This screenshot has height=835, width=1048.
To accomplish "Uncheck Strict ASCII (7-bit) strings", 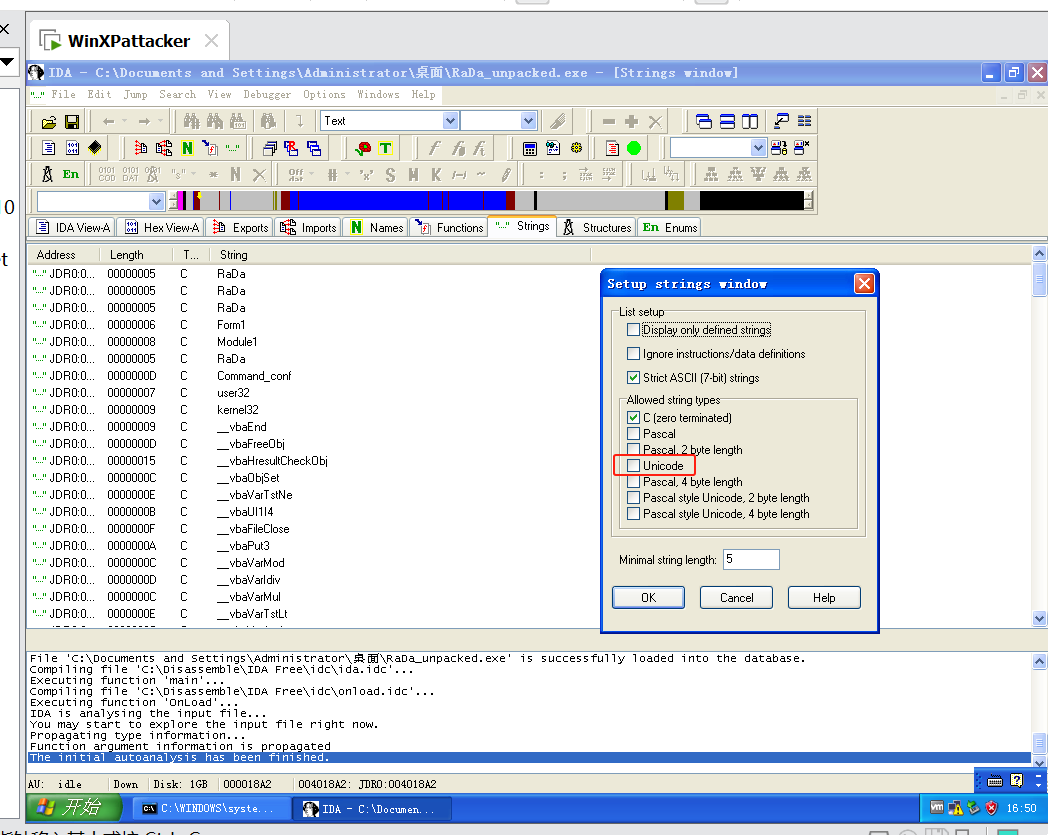I will [x=634, y=378].
